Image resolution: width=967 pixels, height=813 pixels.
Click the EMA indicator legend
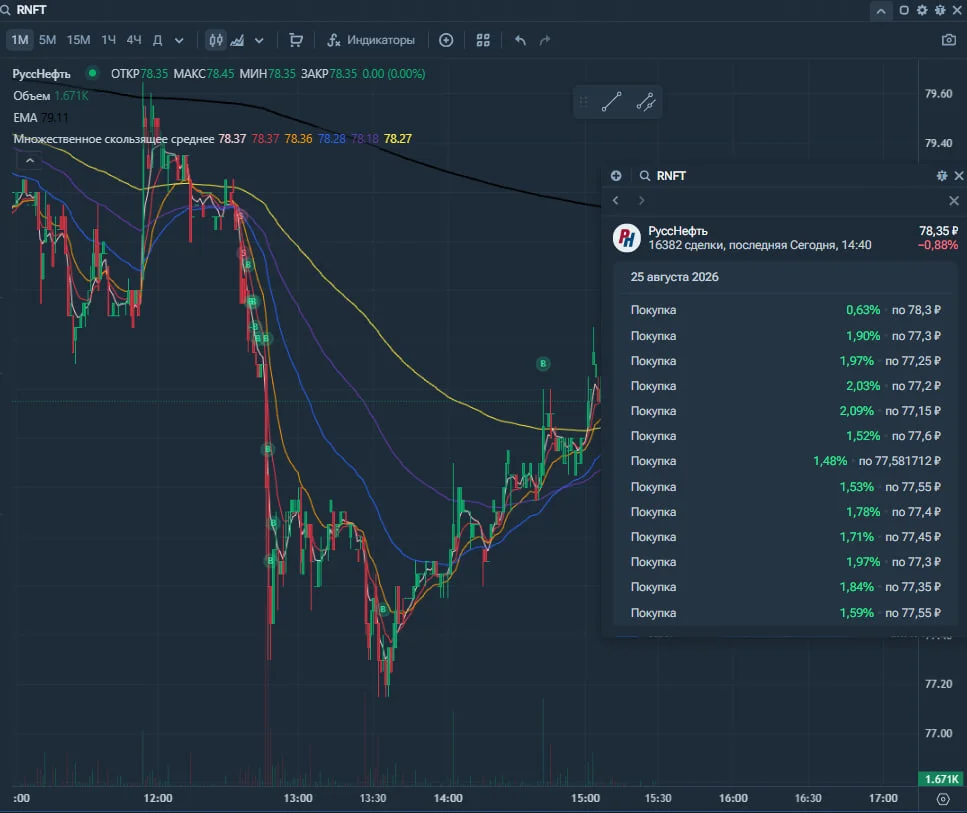(x=25, y=117)
